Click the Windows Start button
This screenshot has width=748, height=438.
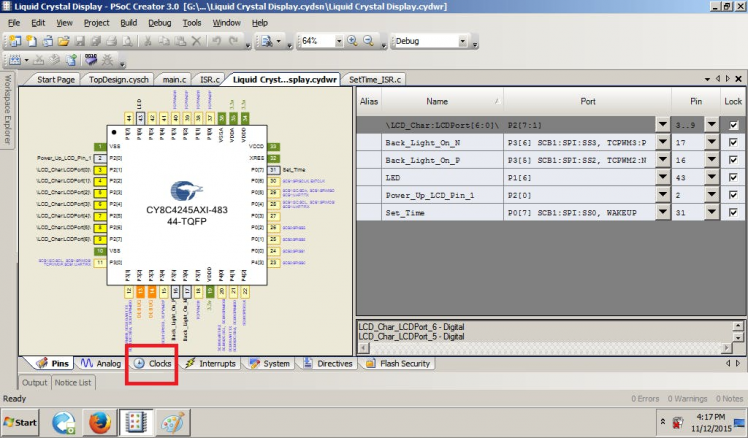(22, 422)
